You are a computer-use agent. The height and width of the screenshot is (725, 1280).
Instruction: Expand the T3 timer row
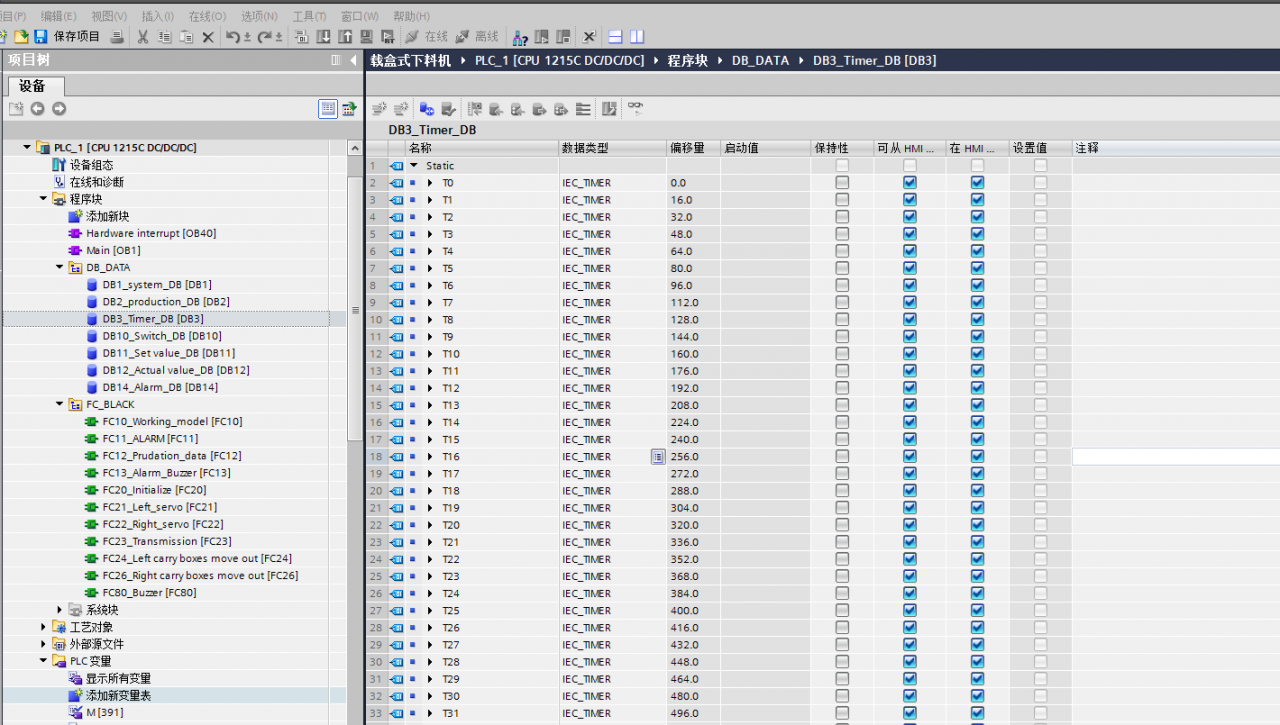tap(430, 234)
